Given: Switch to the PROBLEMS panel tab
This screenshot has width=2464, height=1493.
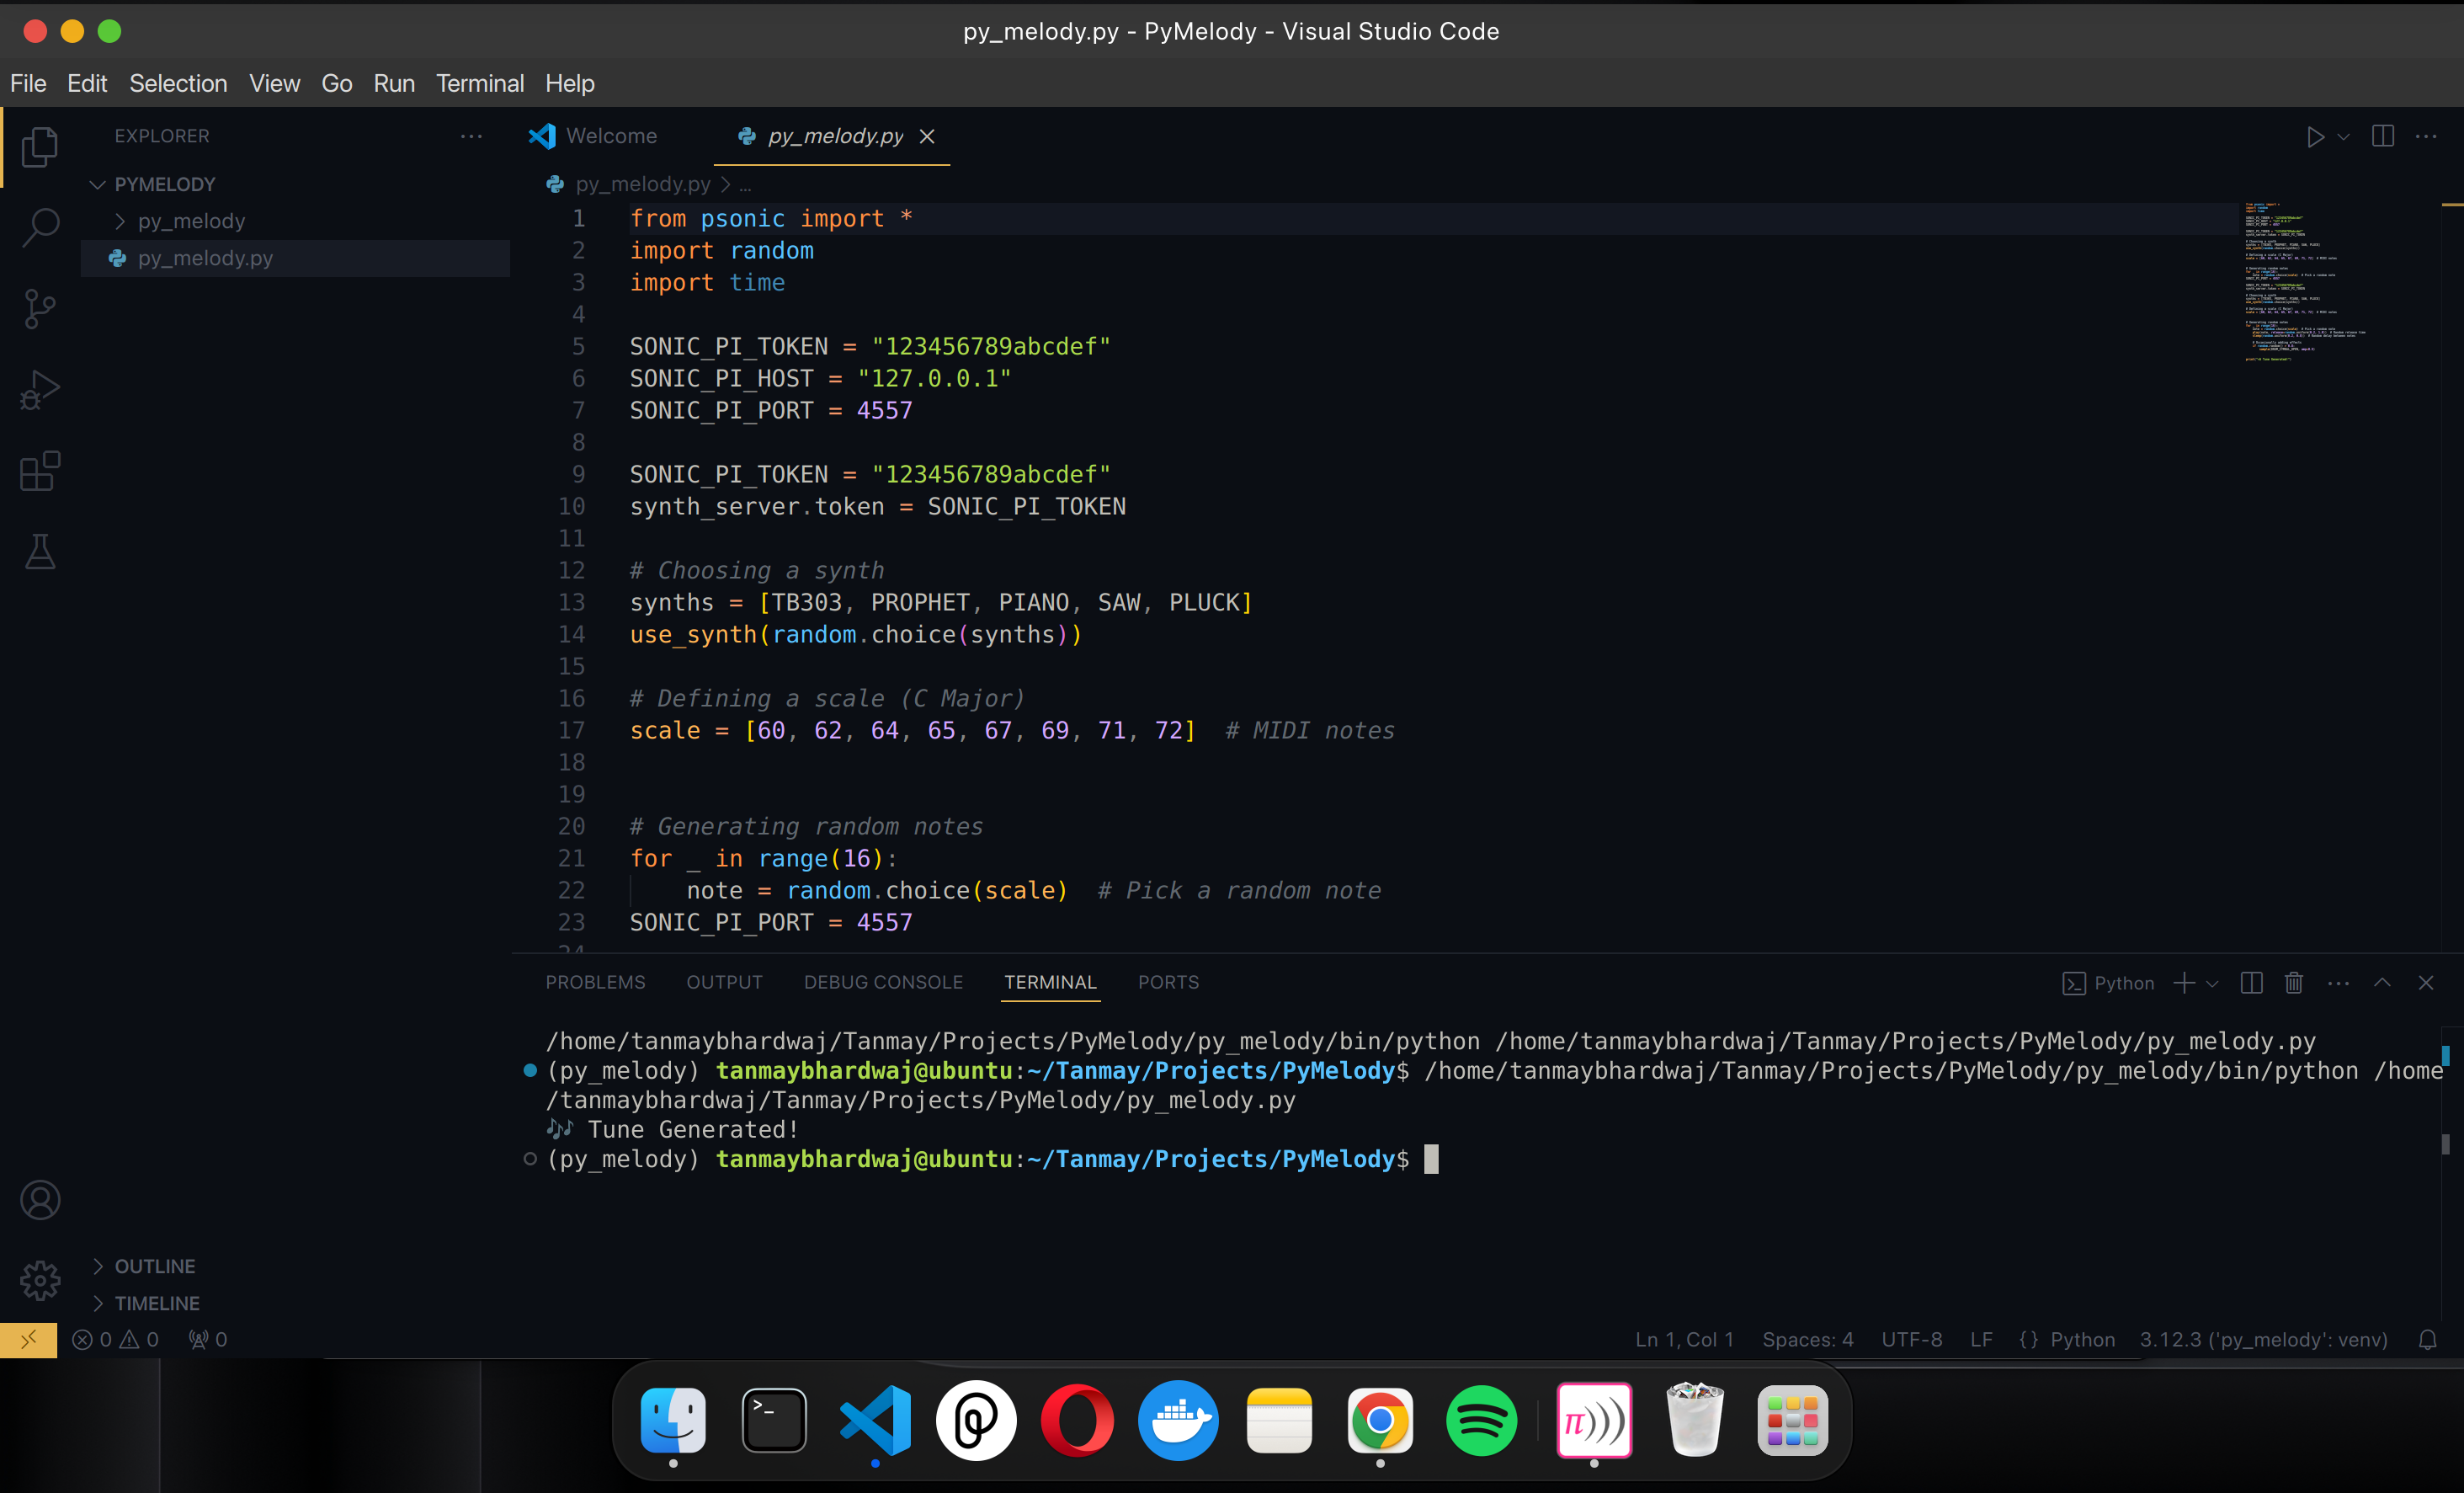Looking at the screenshot, I should click(595, 982).
